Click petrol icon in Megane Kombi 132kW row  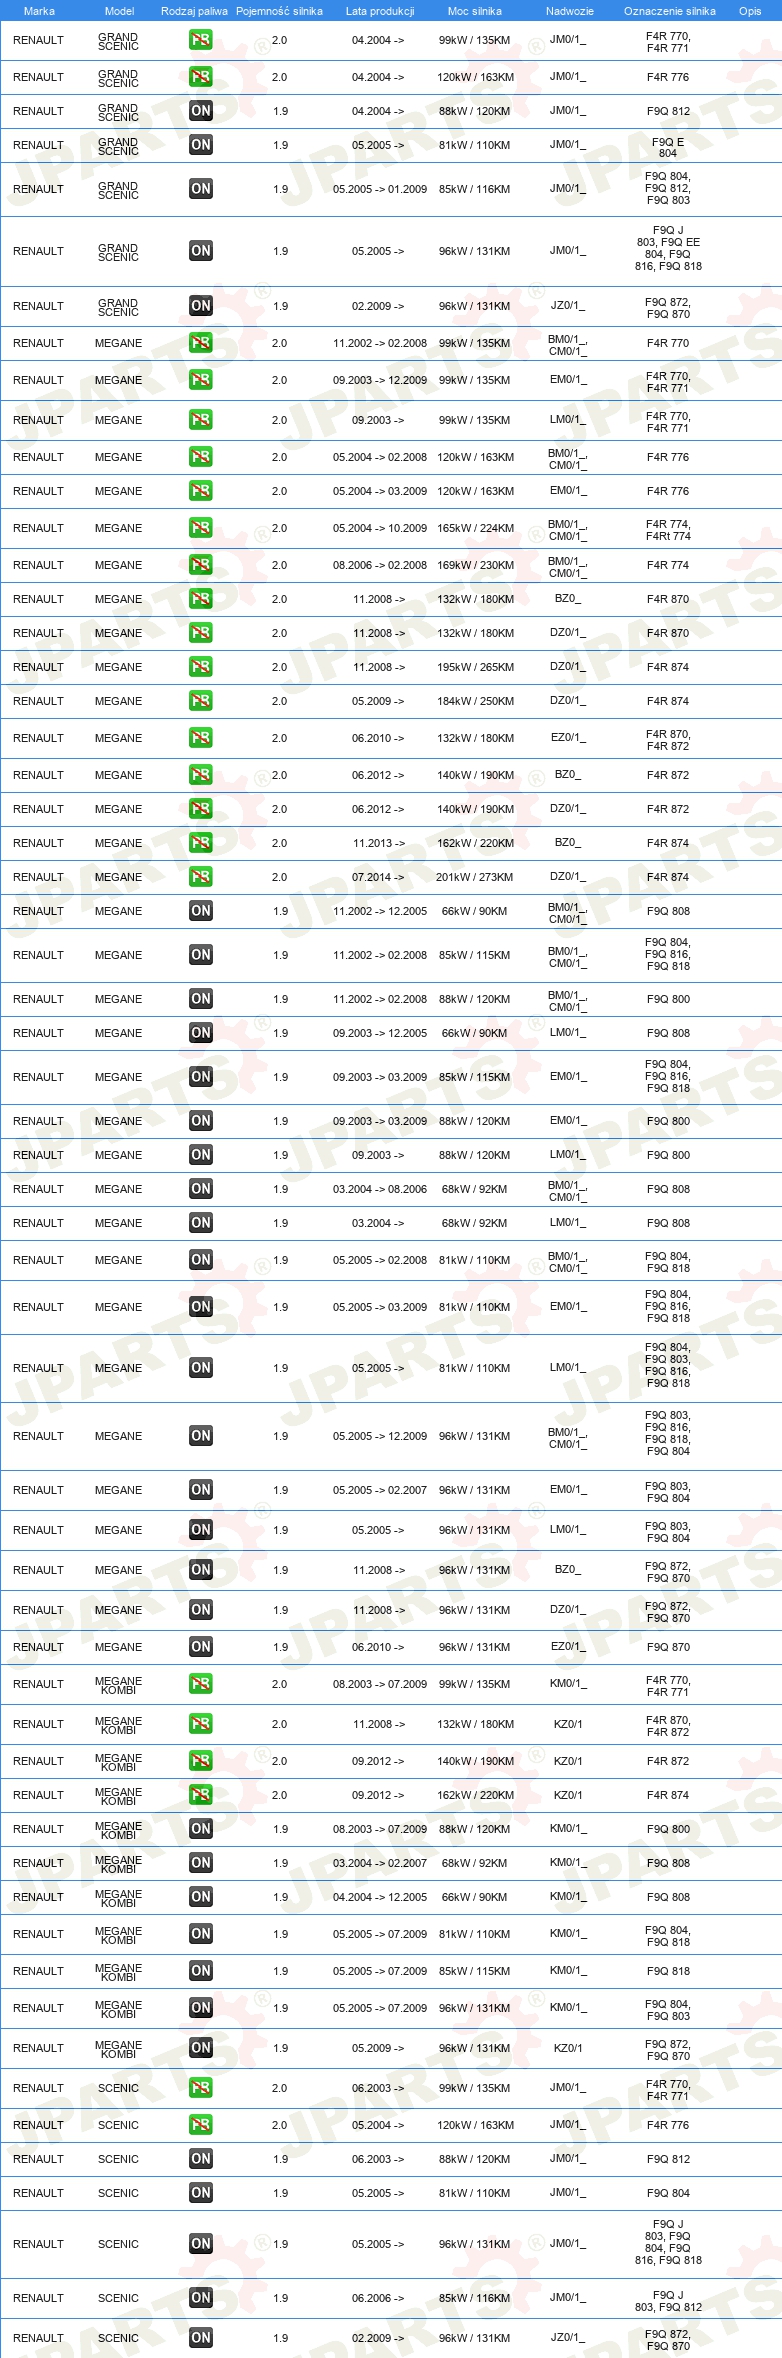click(x=201, y=1724)
